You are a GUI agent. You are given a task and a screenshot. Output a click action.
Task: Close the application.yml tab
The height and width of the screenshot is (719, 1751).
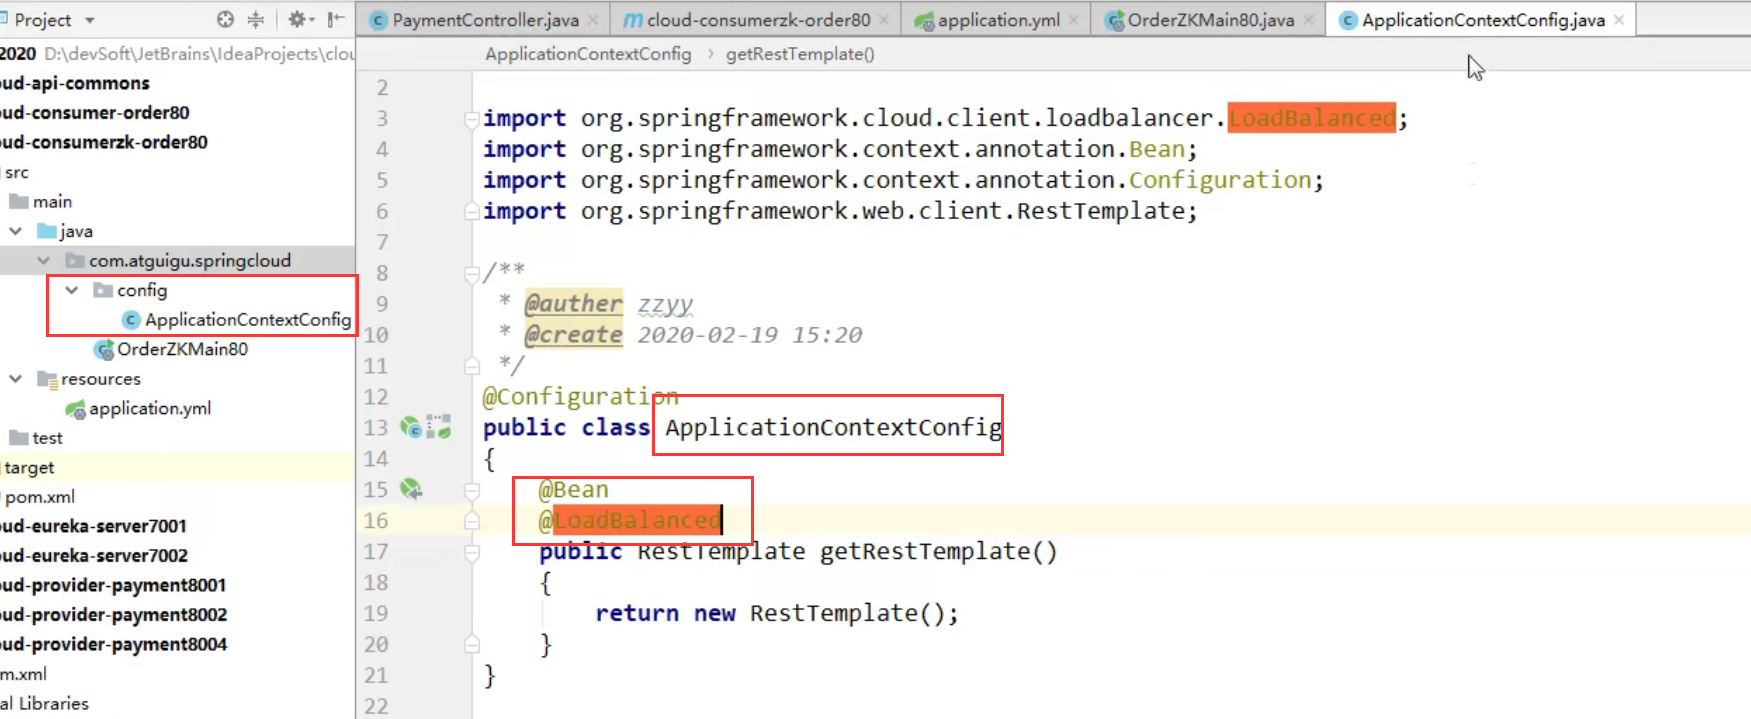(x=1073, y=20)
